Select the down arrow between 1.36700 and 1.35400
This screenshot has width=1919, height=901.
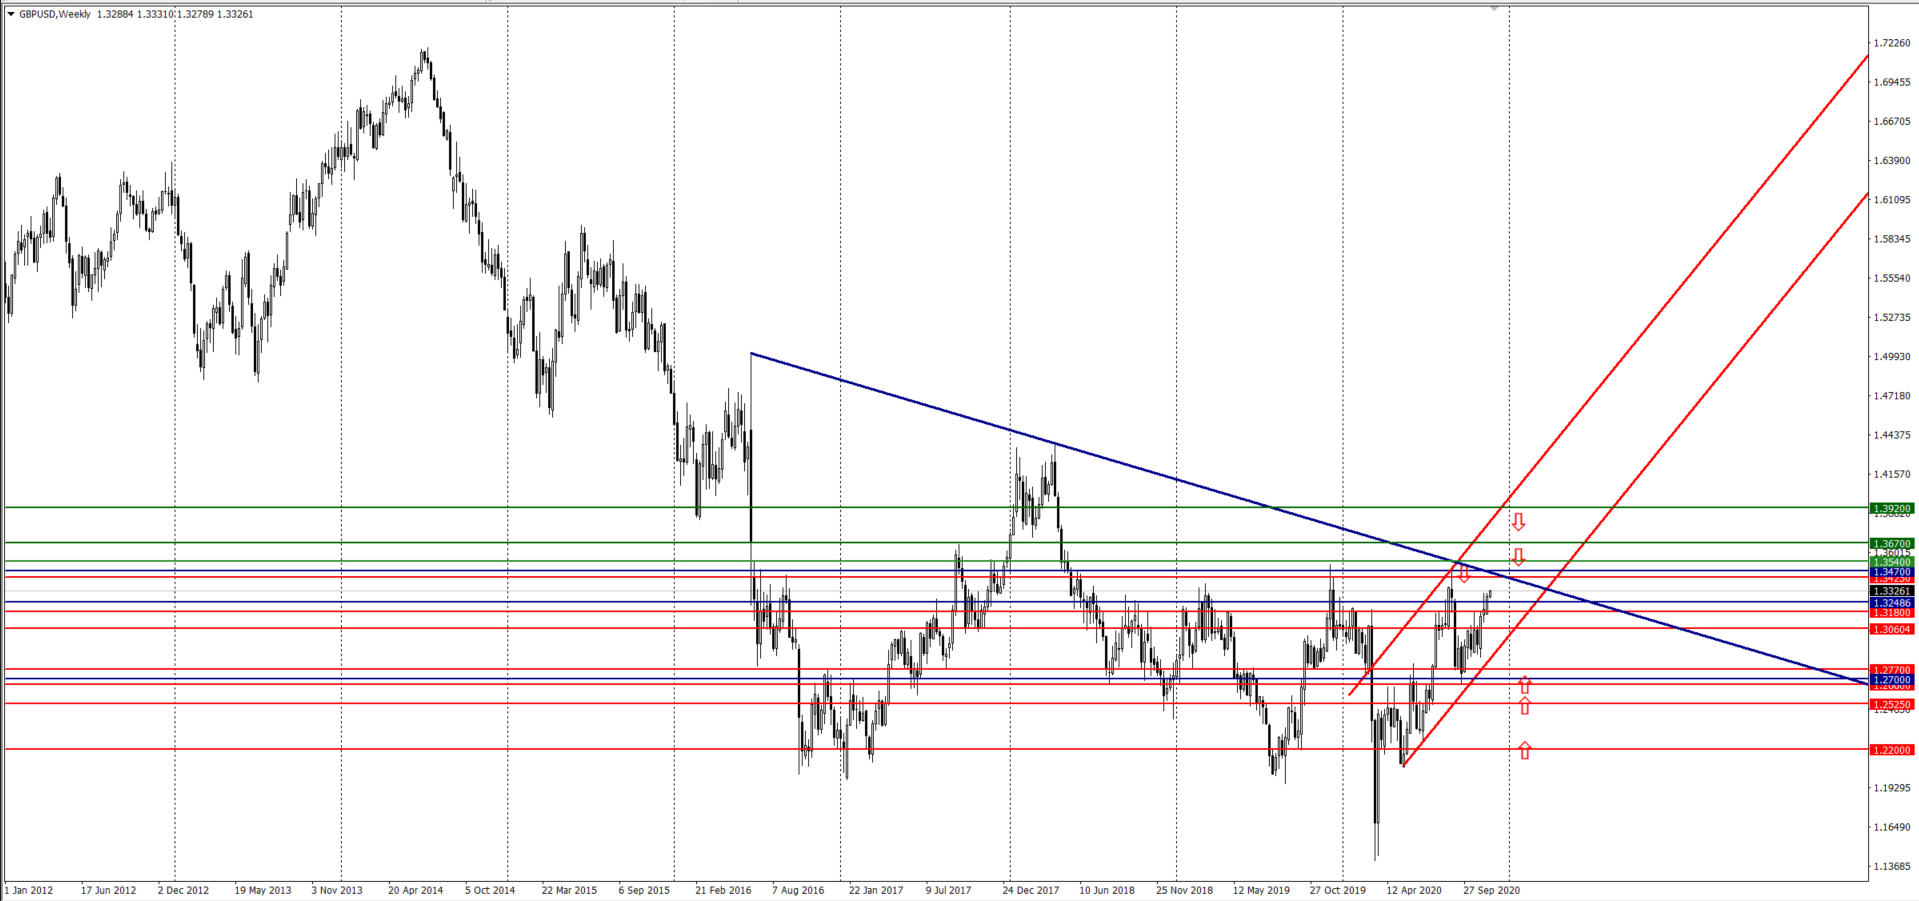coord(1518,556)
